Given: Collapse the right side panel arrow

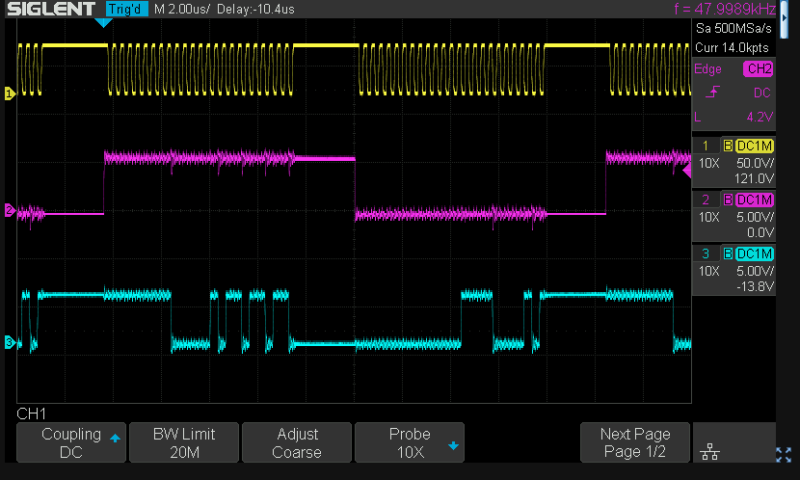Looking at the screenshot, I should click(x=687, y=171).
